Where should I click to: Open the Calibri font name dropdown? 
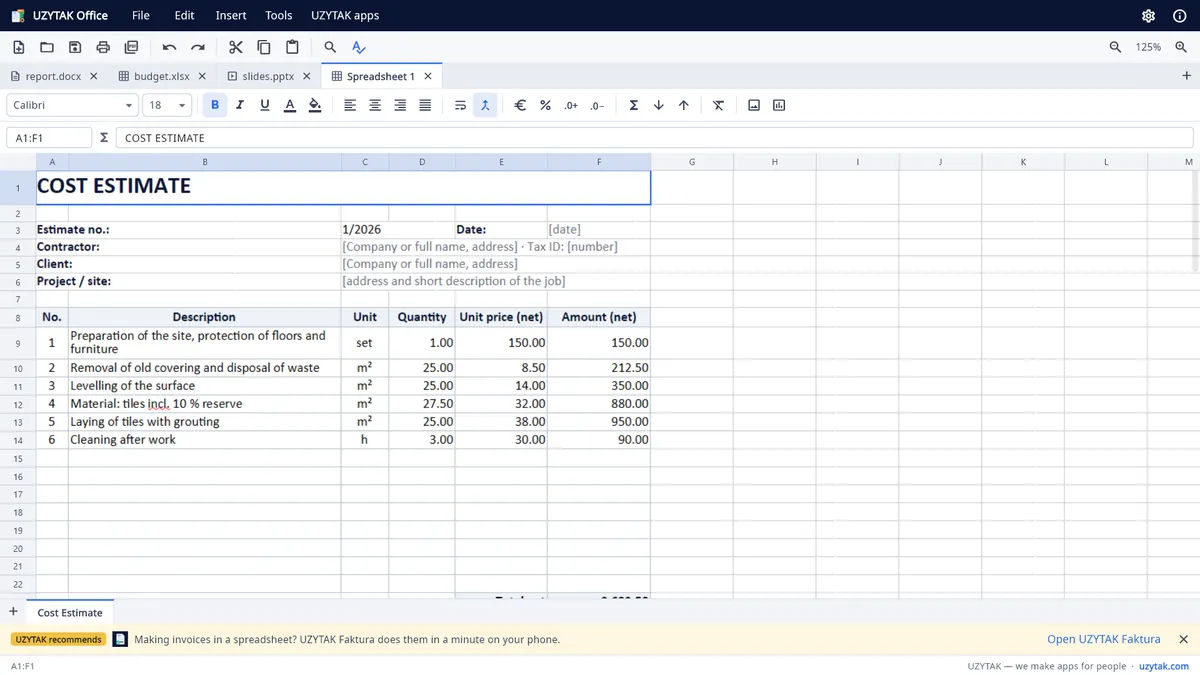[x=72, y=105]
